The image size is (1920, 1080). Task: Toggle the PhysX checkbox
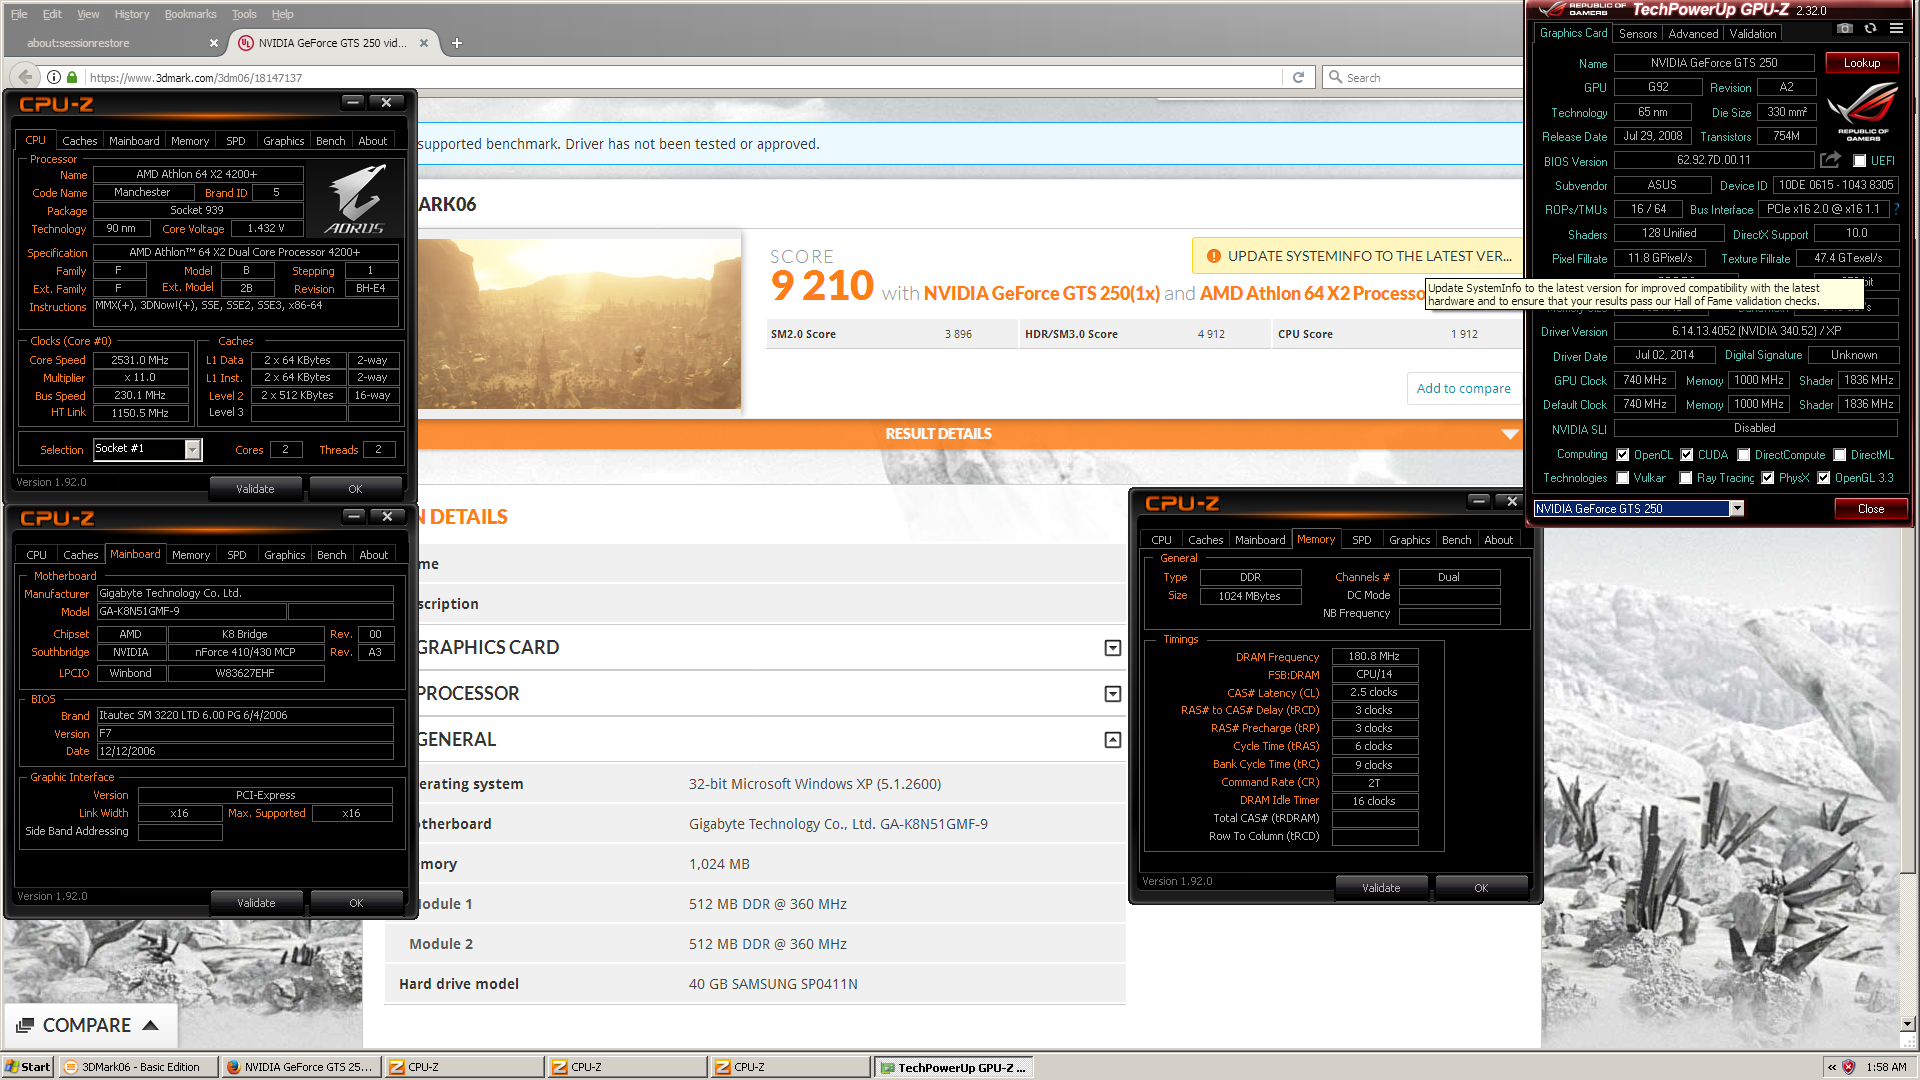click(x=1768, y=478)
